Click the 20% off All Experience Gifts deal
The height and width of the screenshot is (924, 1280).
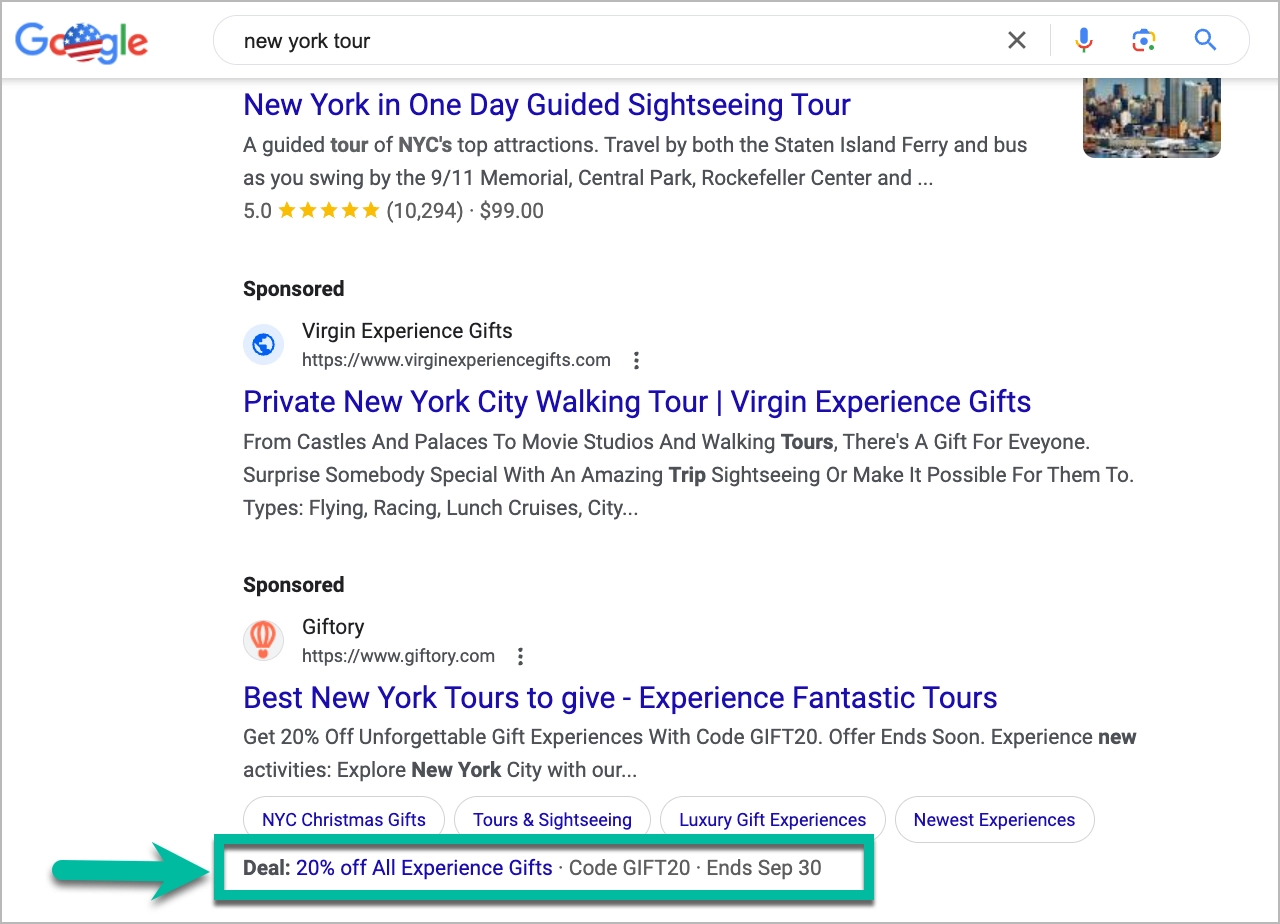click(423, 868)
